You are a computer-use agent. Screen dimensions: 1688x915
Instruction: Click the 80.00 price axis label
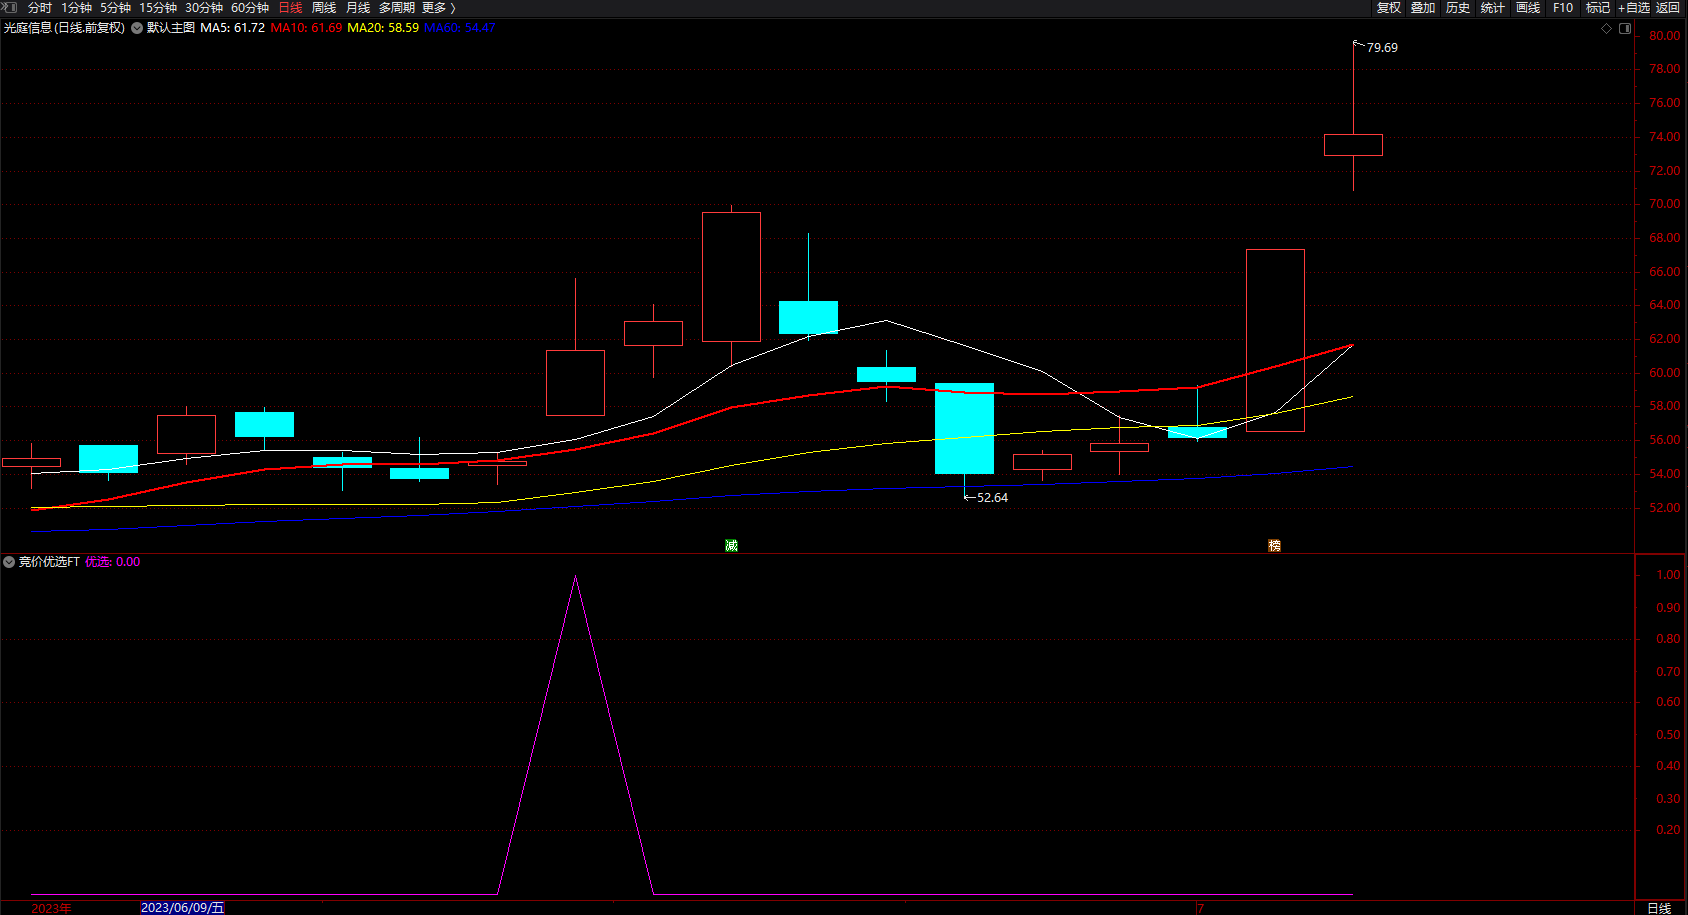coord(1665,36)
